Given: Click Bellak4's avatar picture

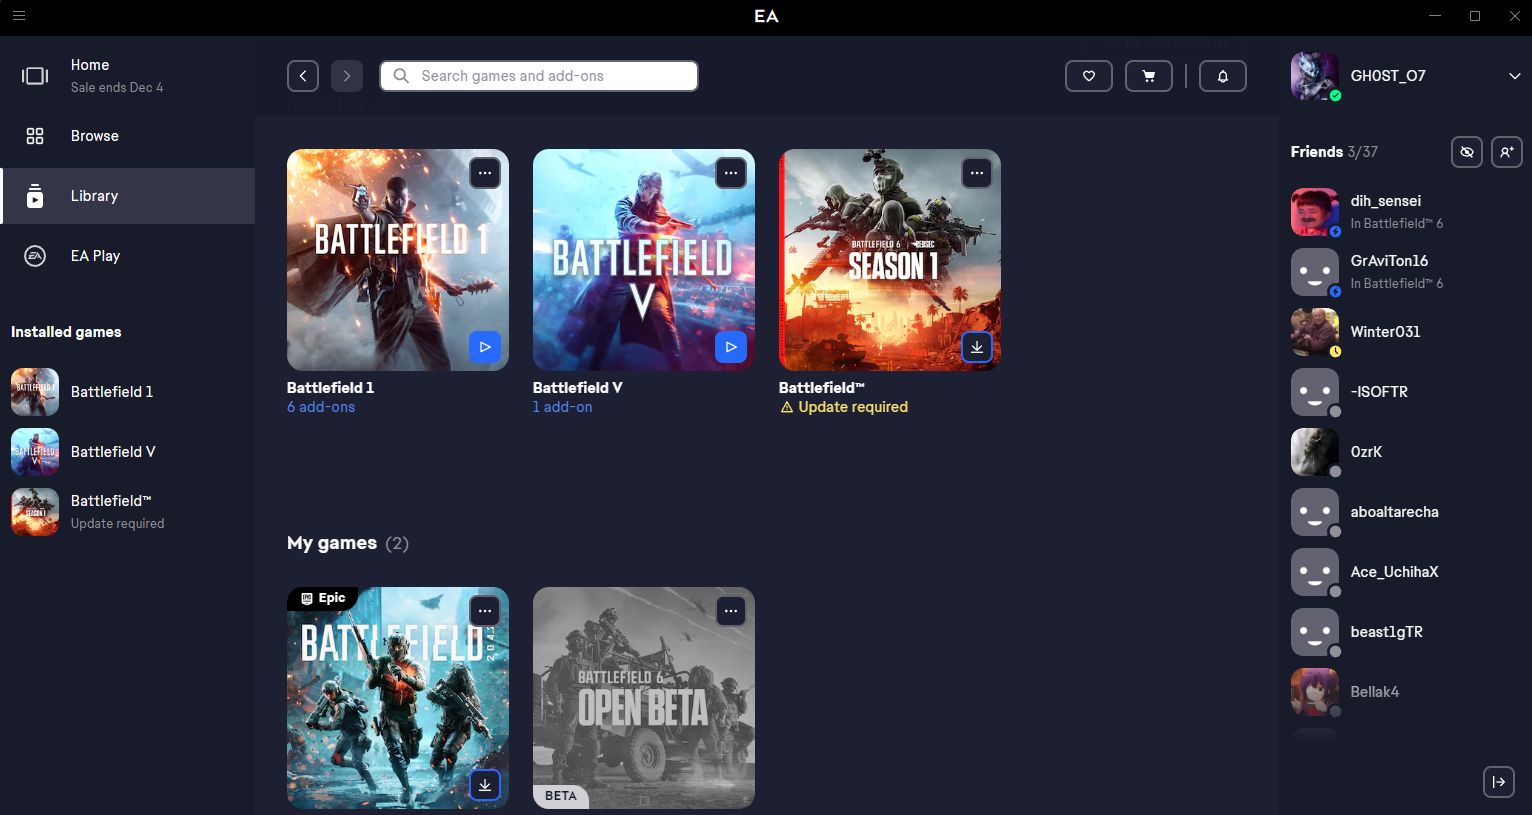Looking at the screenshot, I should coord(1315,692).
